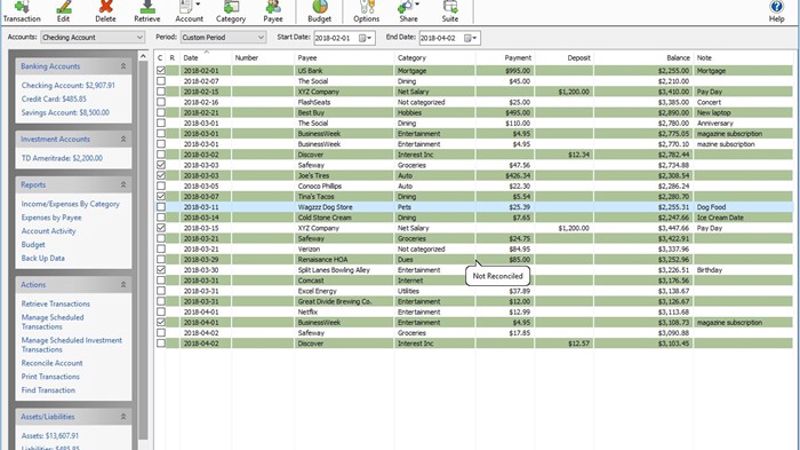
Task: Uncheck cleared box for Split Lanes Bowling Alley
Action: coord(161,269)
